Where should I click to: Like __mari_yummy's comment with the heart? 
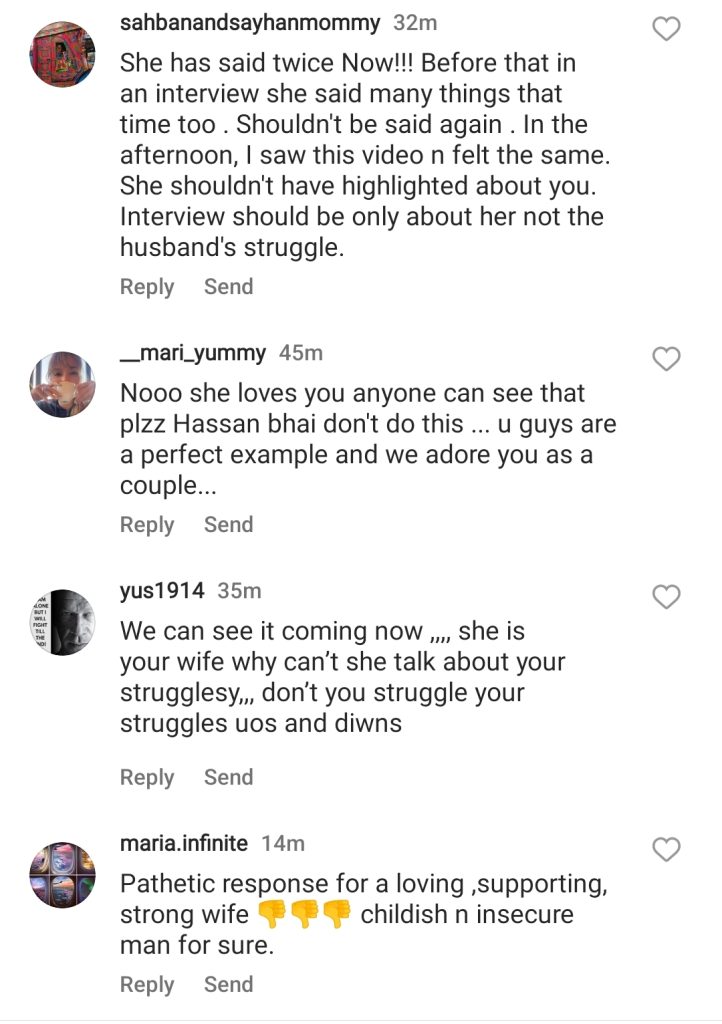[666, 358]
